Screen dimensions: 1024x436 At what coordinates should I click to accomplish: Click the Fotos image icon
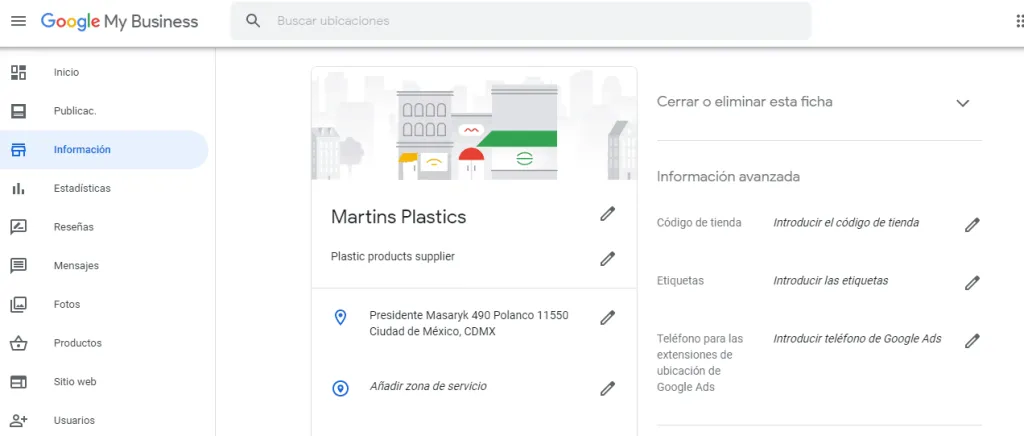(x=18, y=304)
